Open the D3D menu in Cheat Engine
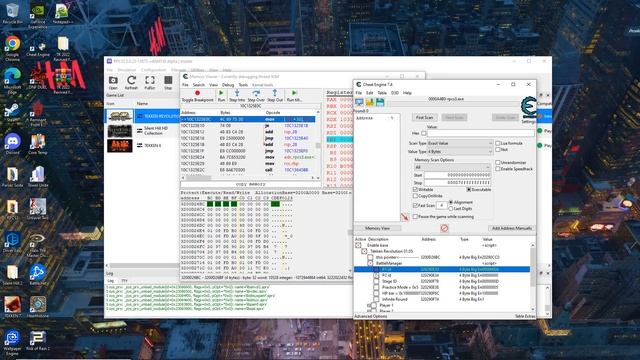The image size is (640, 360). (x=395, y=93)
